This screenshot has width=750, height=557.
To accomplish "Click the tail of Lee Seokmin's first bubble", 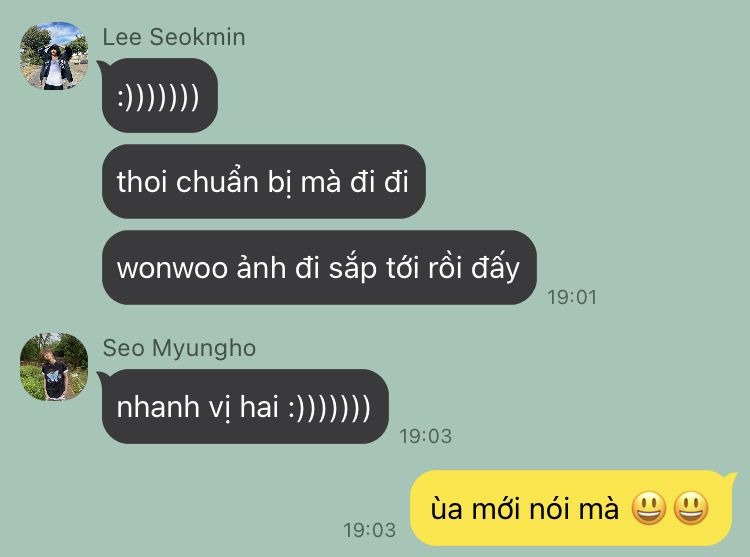I will coord(102,66).
